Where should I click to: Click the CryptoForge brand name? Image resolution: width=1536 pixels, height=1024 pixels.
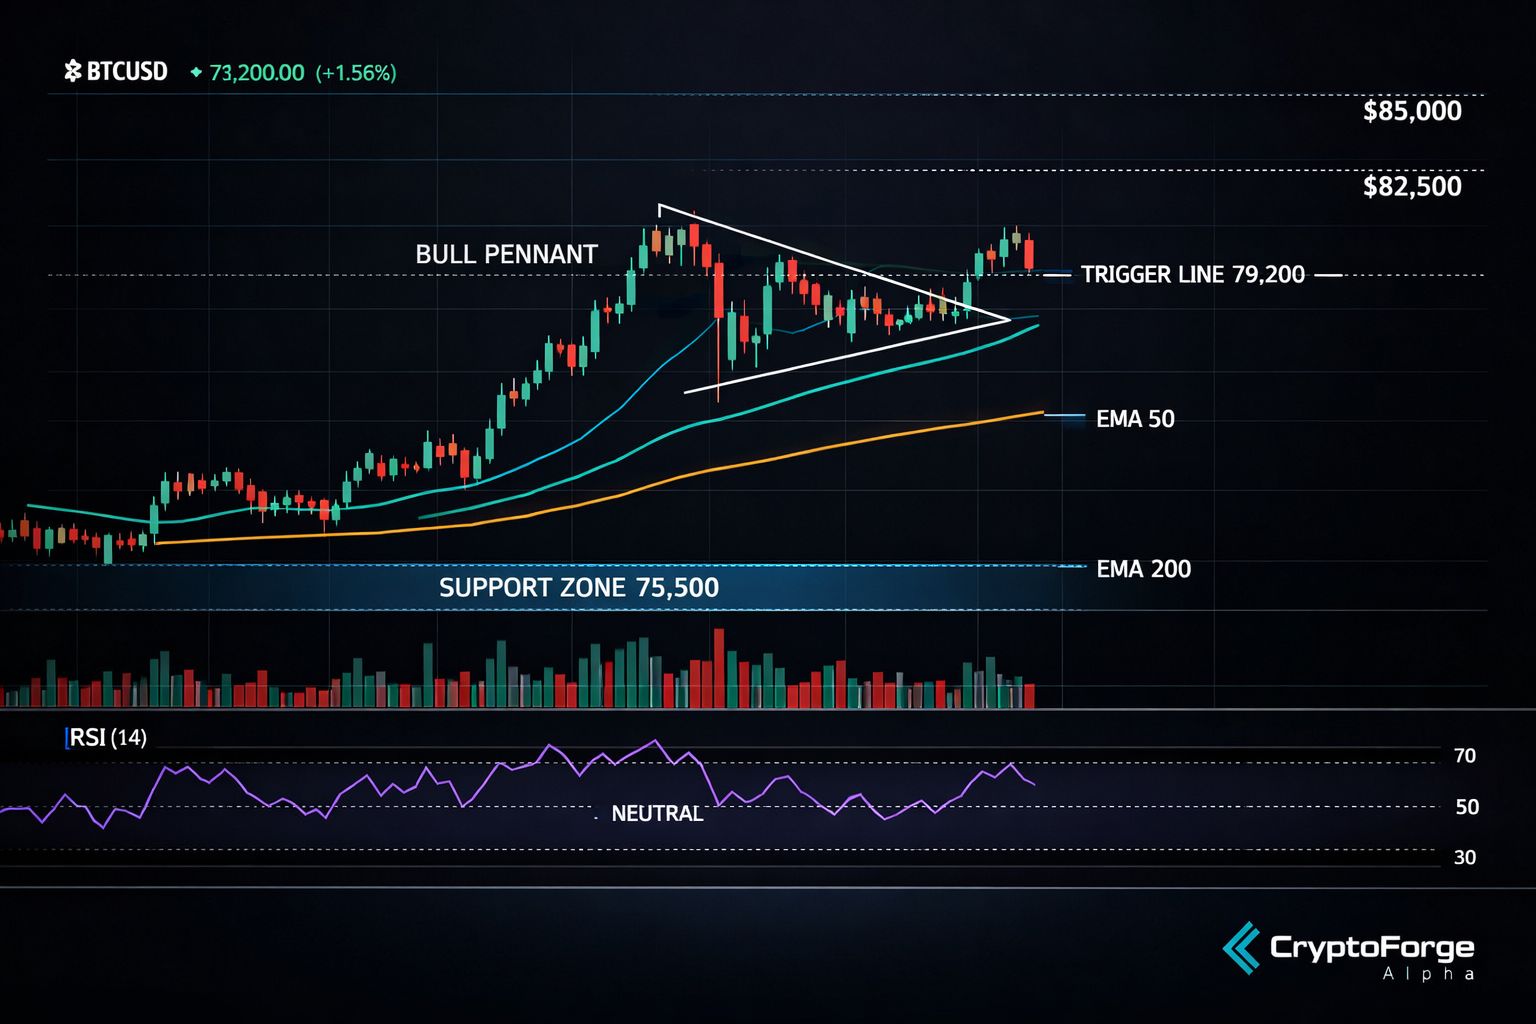click(1372, 947)
